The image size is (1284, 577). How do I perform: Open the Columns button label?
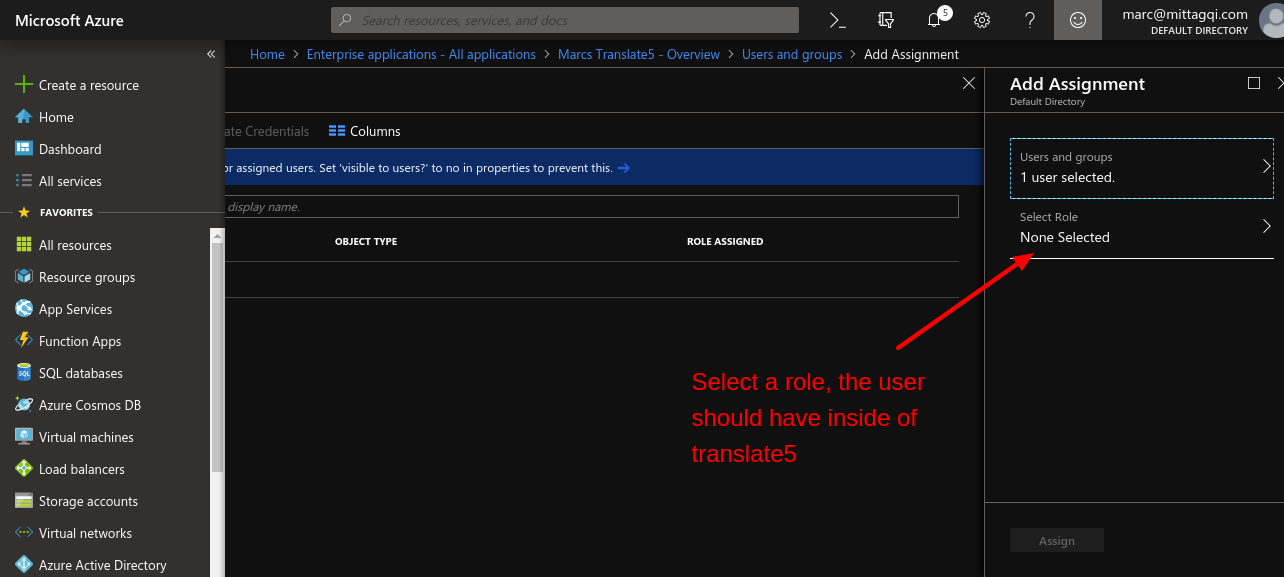pos(375,131)
